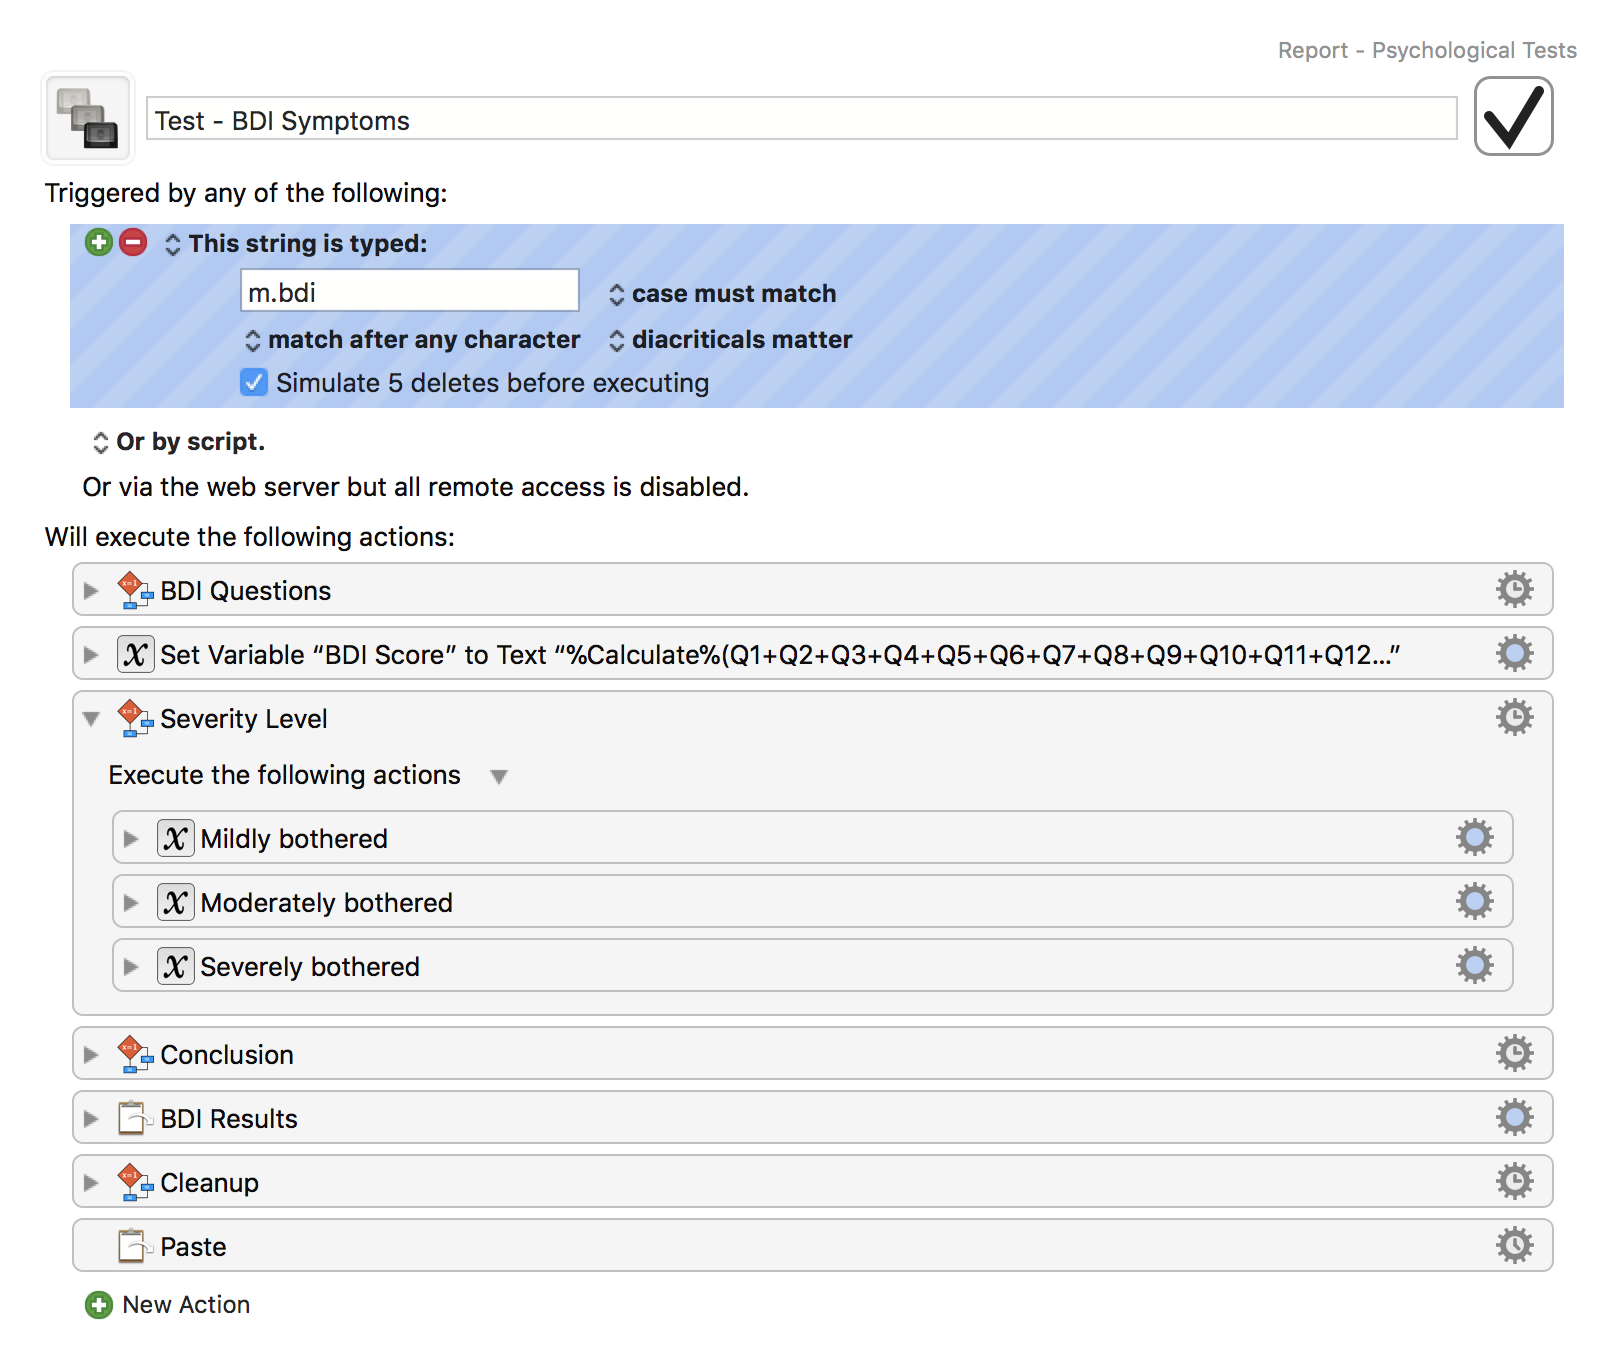Click the Moderately bothered variable icon
Image resolution: width=1618 pixels, height=1360 pixels.
pyautogui.click(x=175, y=902)
